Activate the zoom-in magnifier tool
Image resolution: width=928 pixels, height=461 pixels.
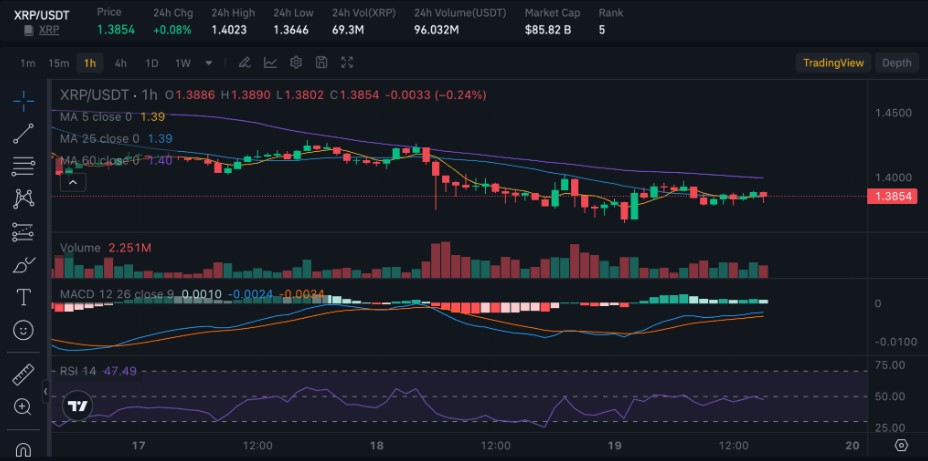point(23,407)
